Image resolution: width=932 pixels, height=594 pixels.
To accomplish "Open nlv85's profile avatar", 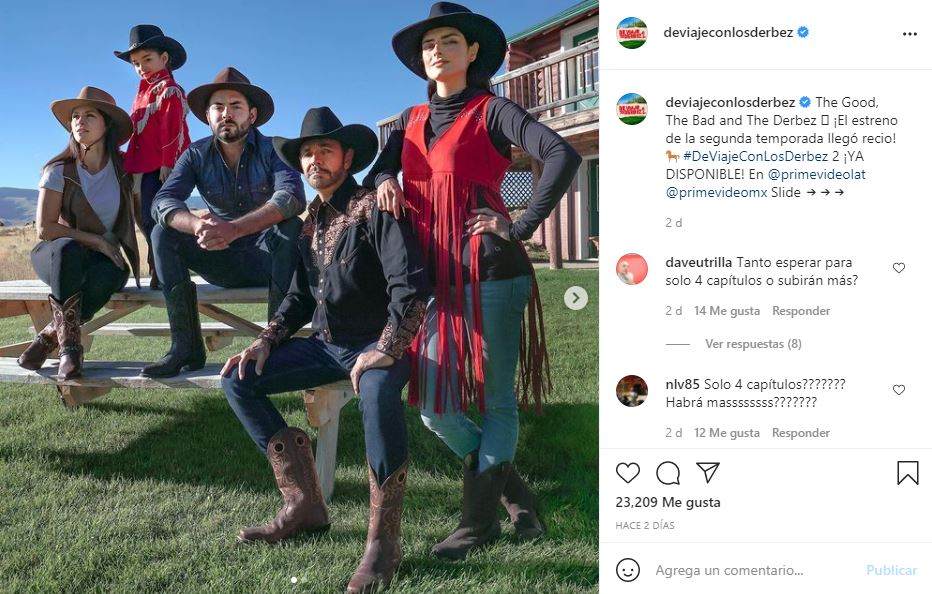I will [x=631, y=391].
